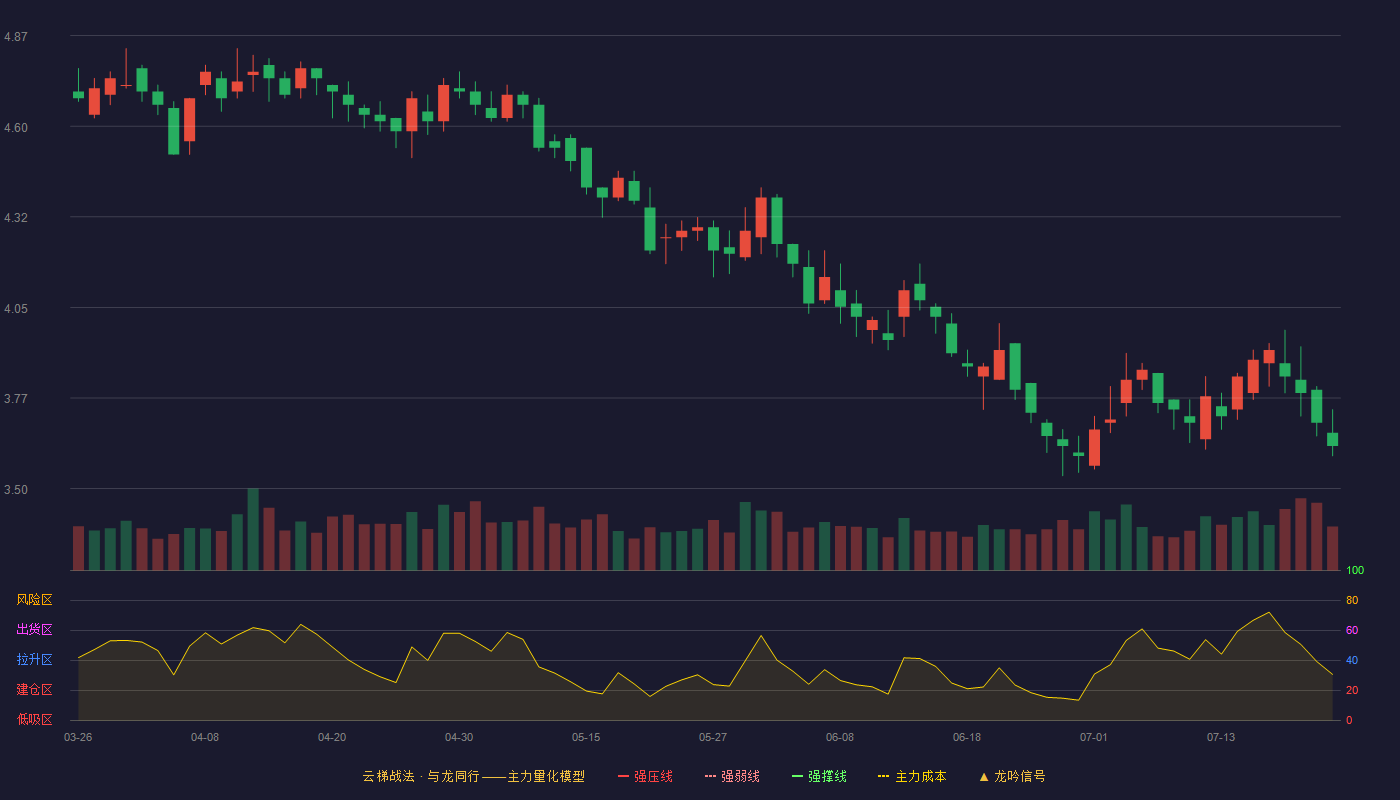
Task: Click the orange 80 indicator scale value
Action: coord(1352,600)
